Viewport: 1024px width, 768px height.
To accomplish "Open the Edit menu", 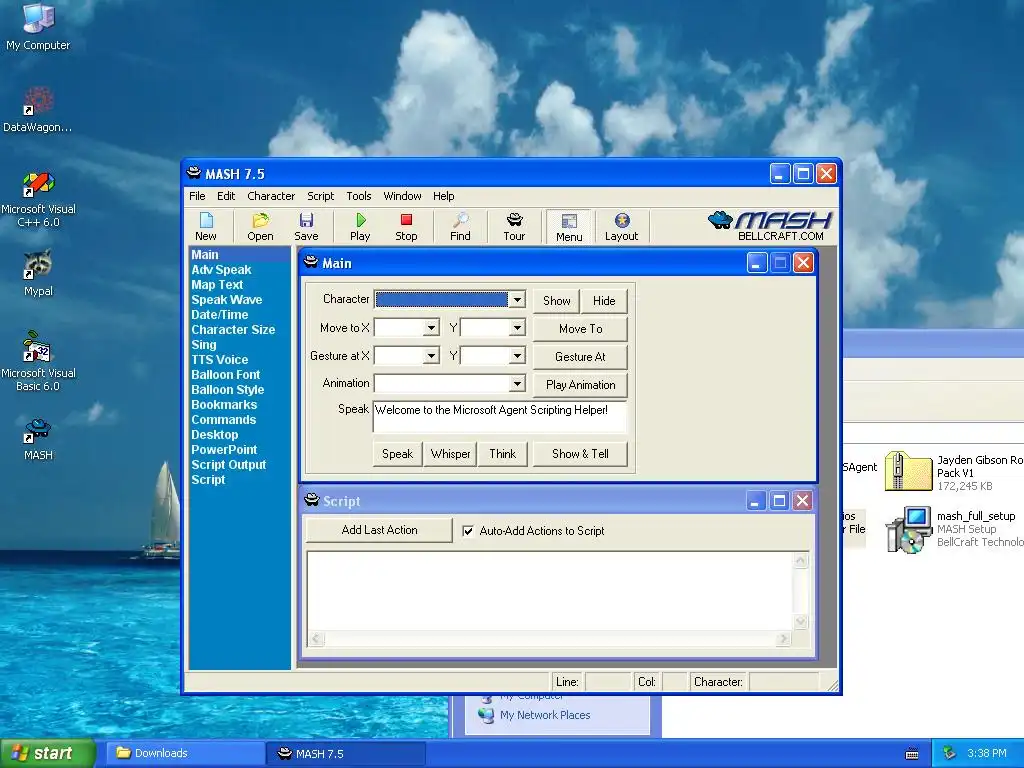I will tap(226, 196).
